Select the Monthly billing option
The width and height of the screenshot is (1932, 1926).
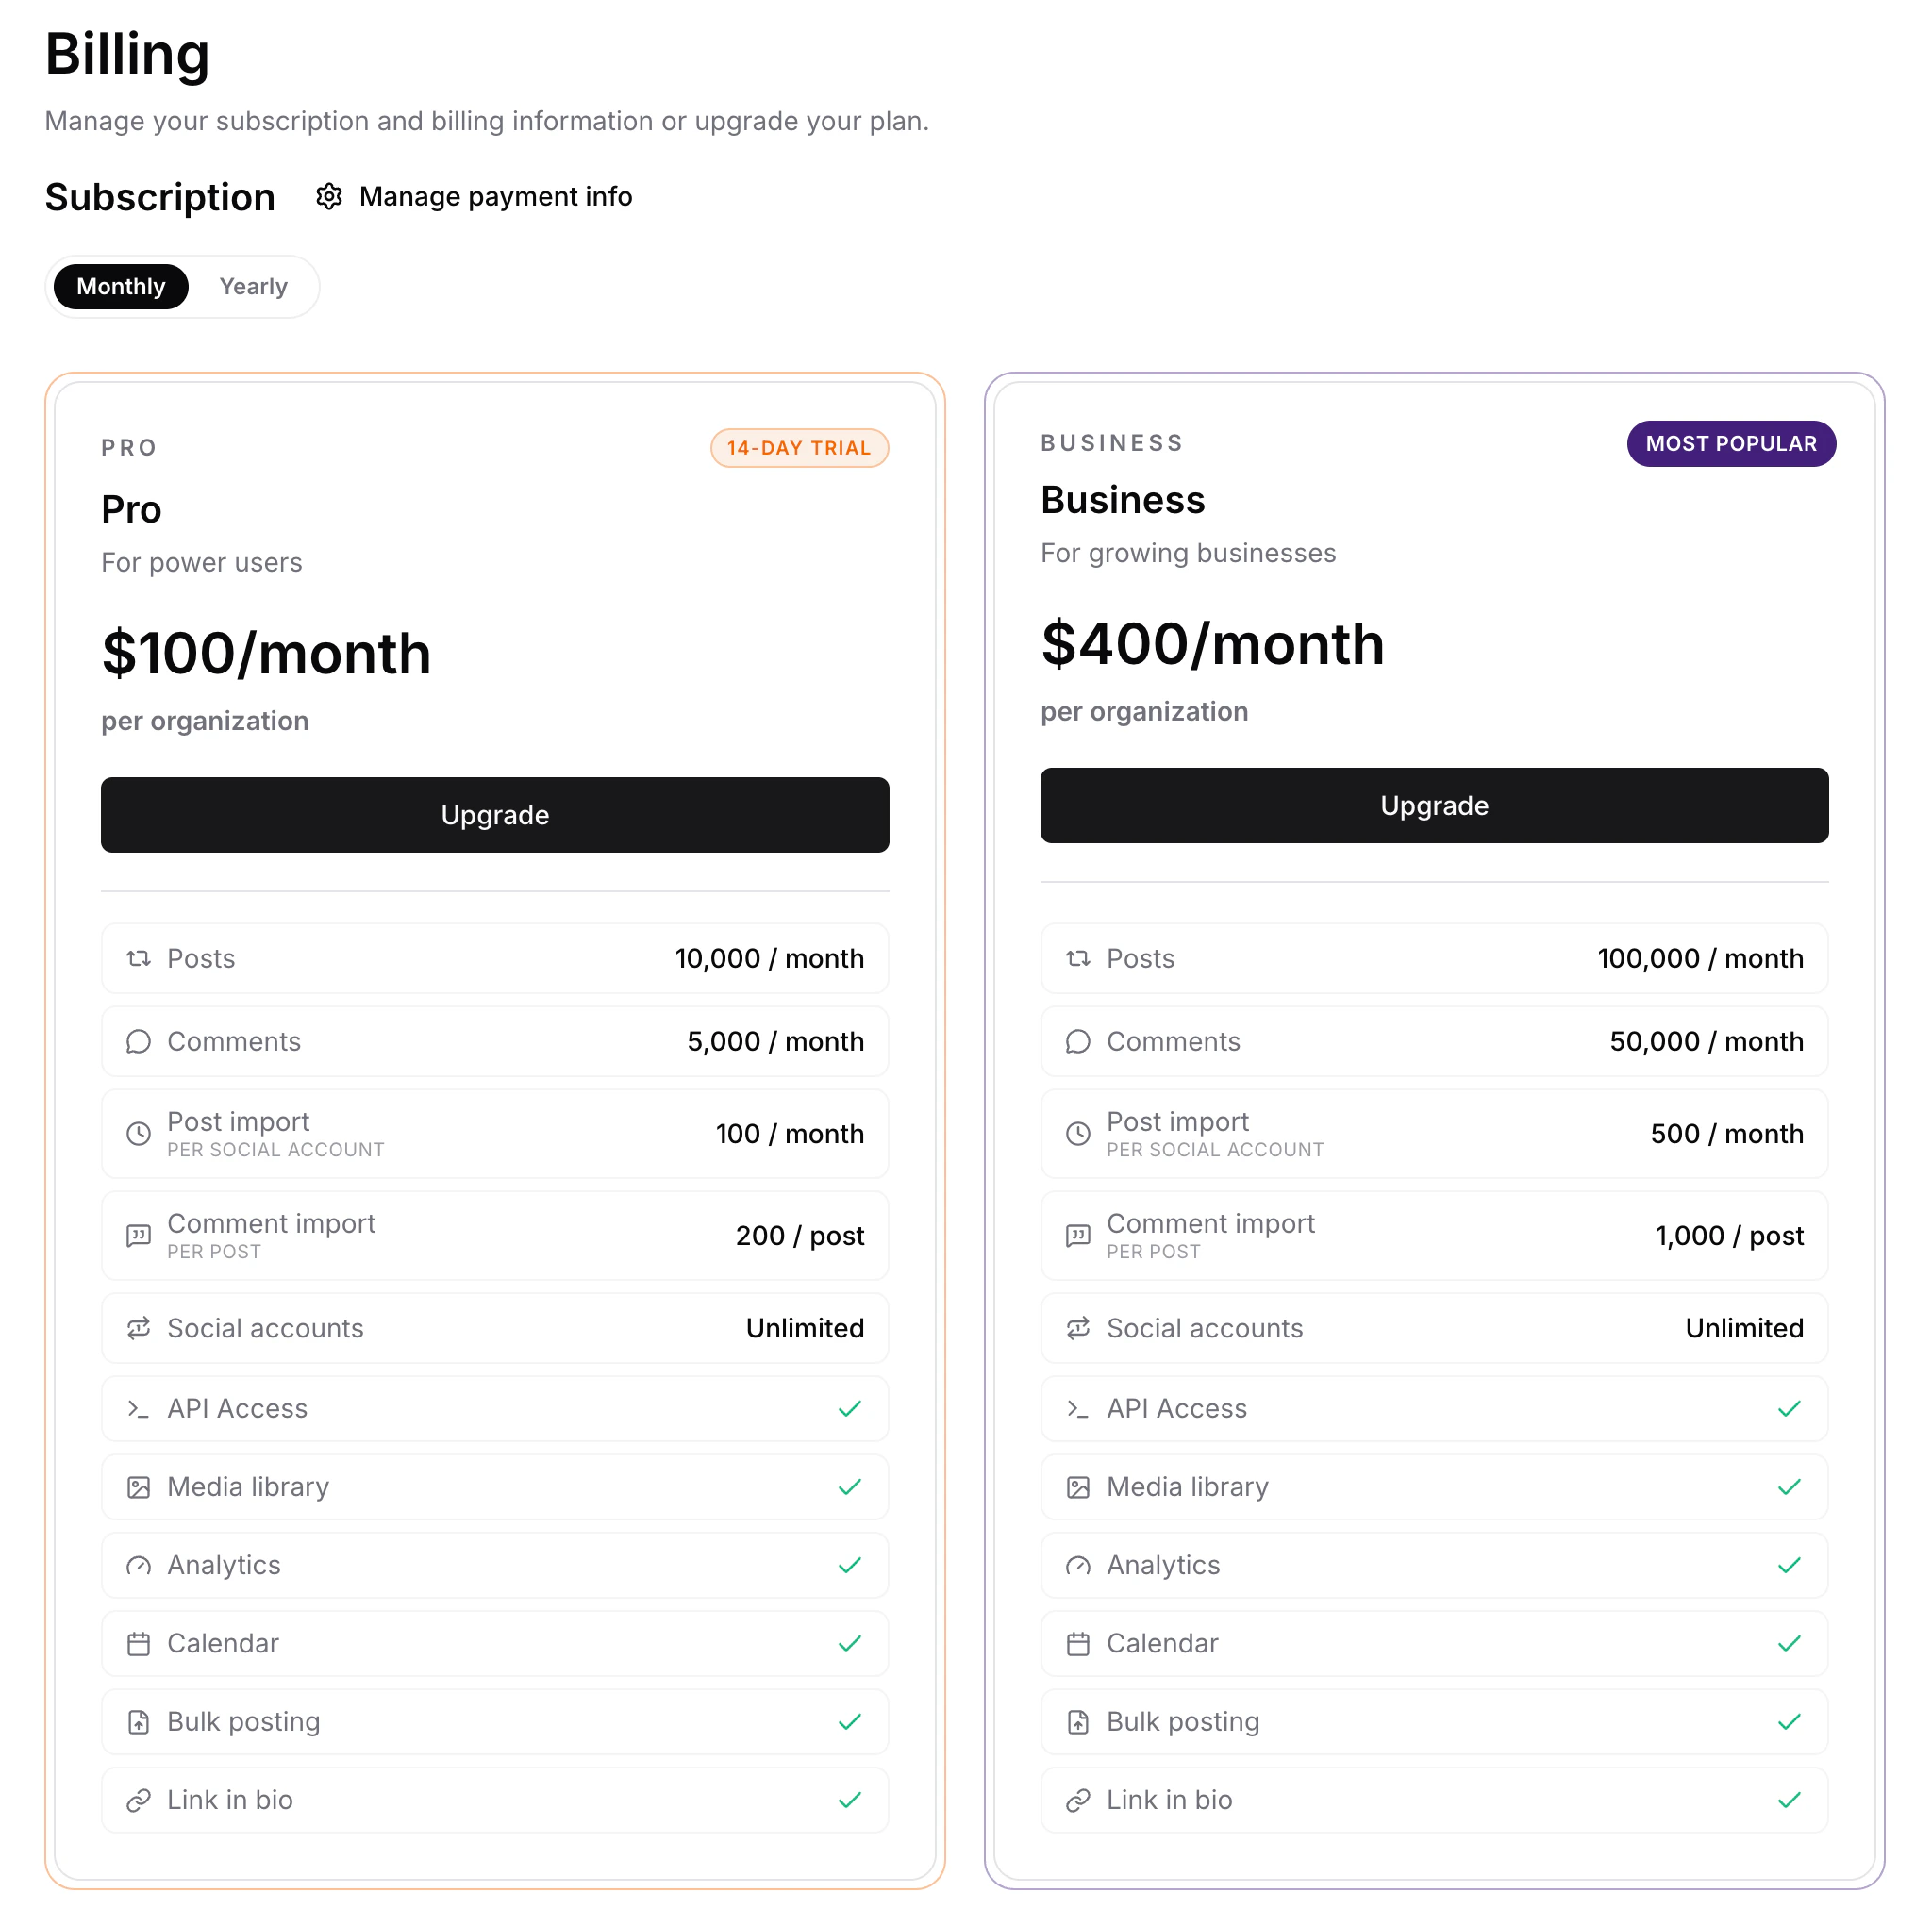coord(121,287)
